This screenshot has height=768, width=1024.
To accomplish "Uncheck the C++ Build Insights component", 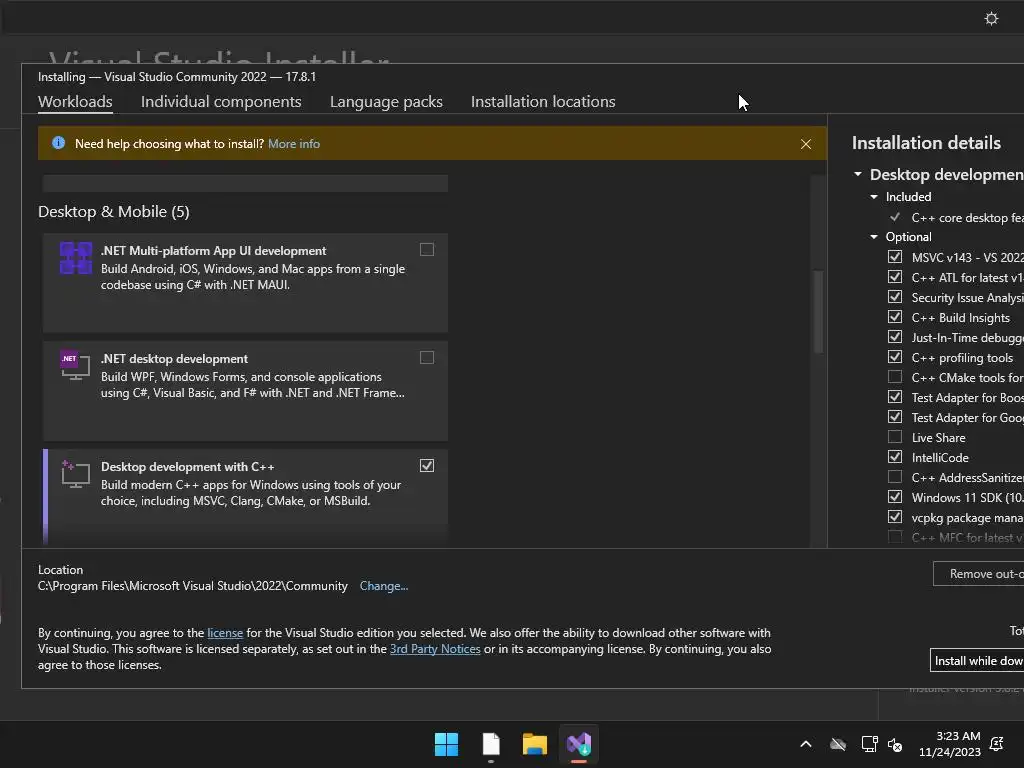I will point(895,317).
